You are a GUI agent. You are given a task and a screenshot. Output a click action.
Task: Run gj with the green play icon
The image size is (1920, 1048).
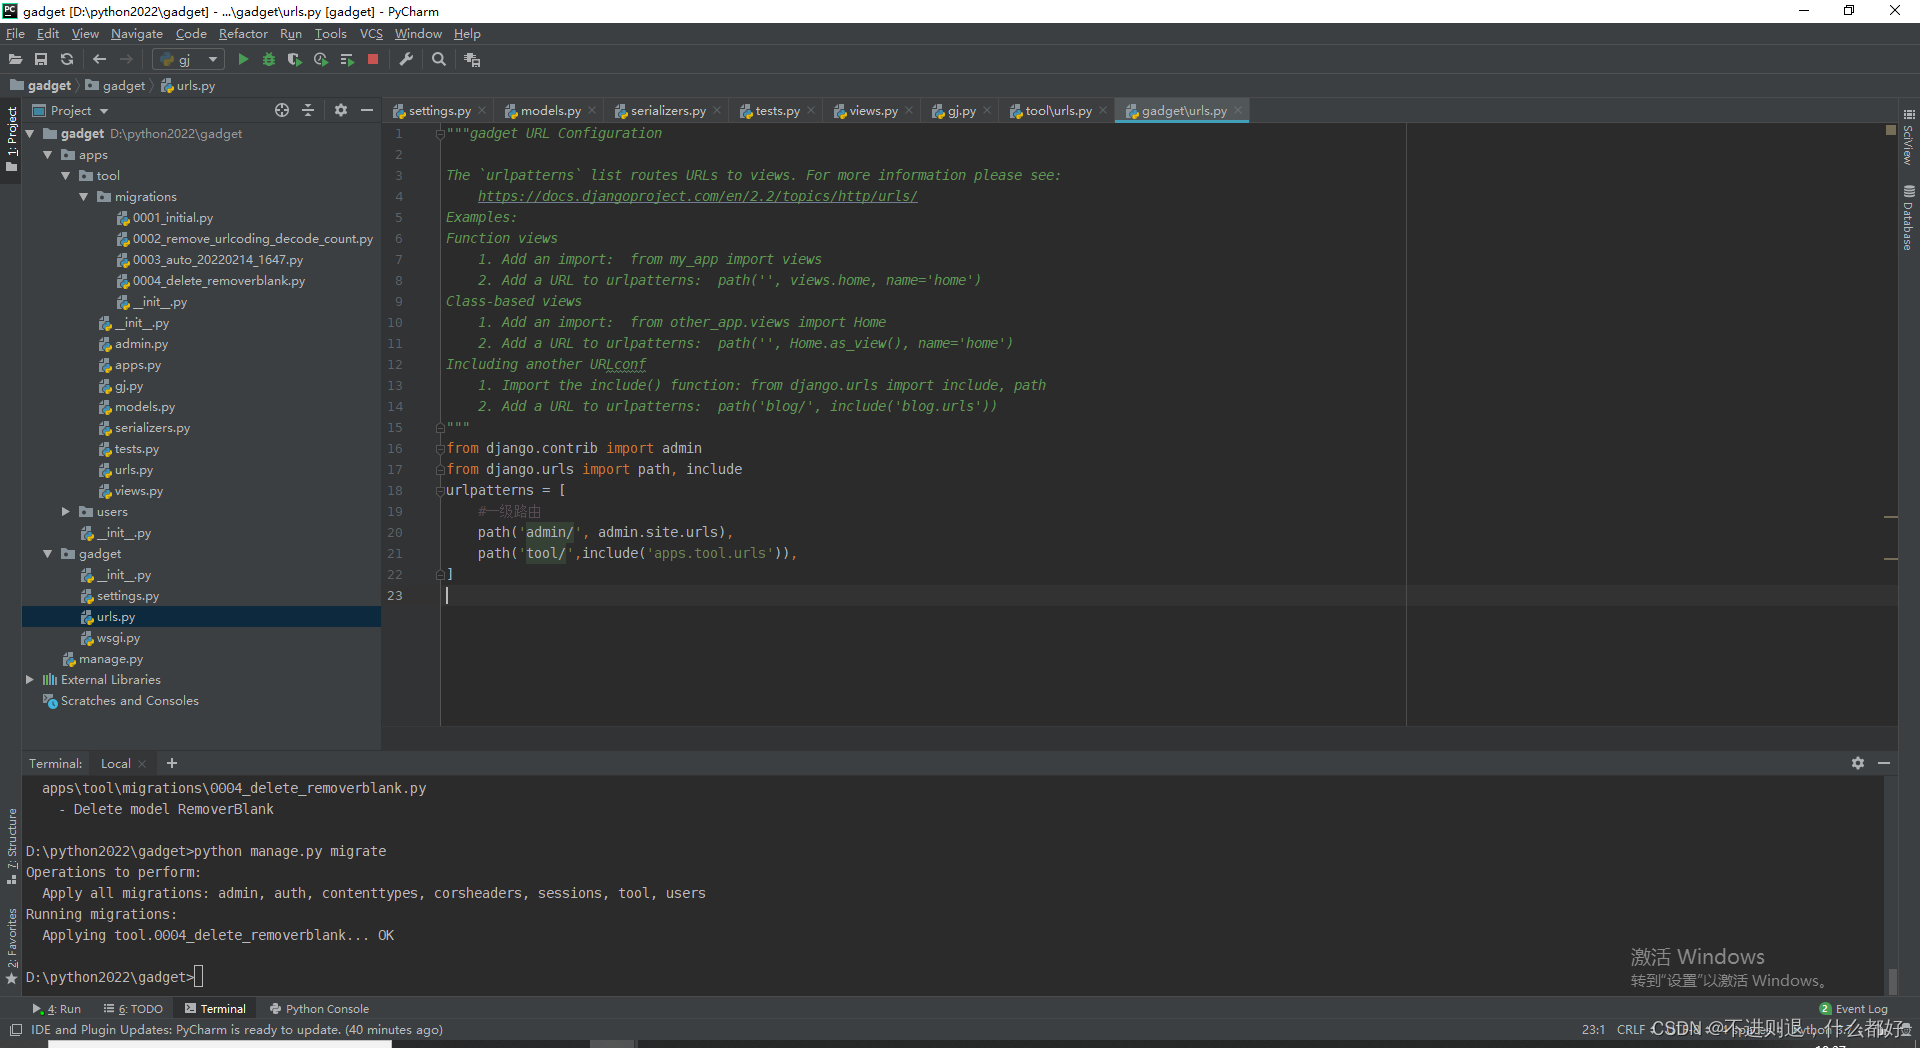(x=243, y=60)
